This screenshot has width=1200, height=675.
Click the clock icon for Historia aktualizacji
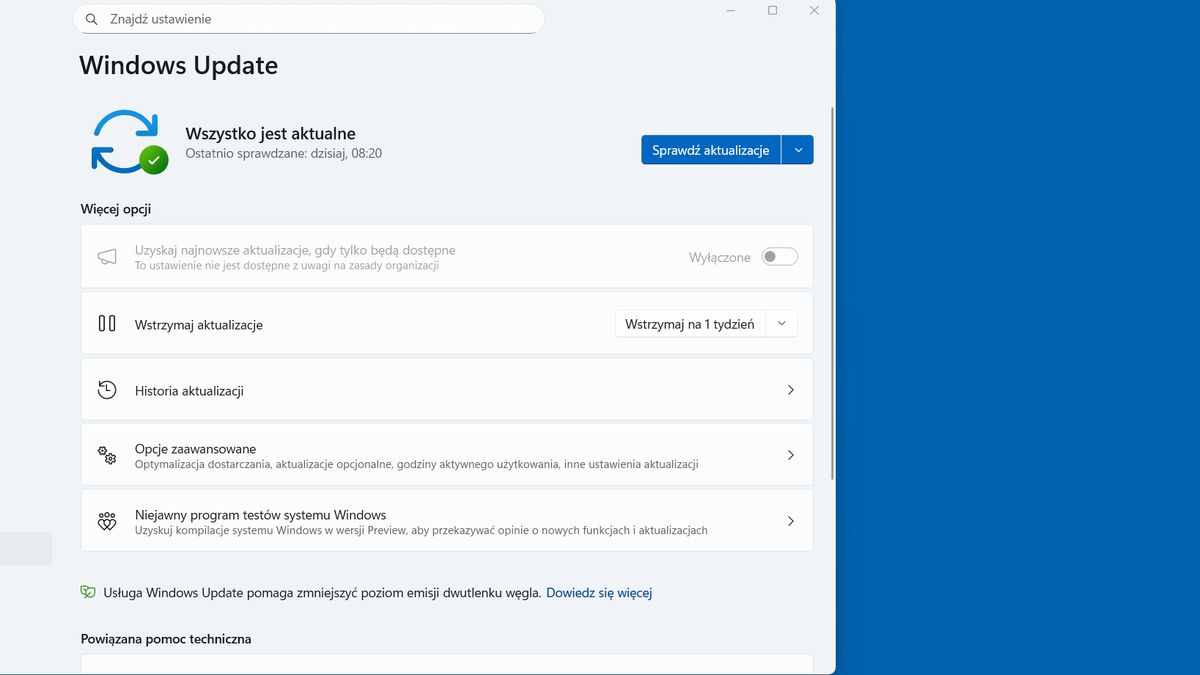[107, 390]
